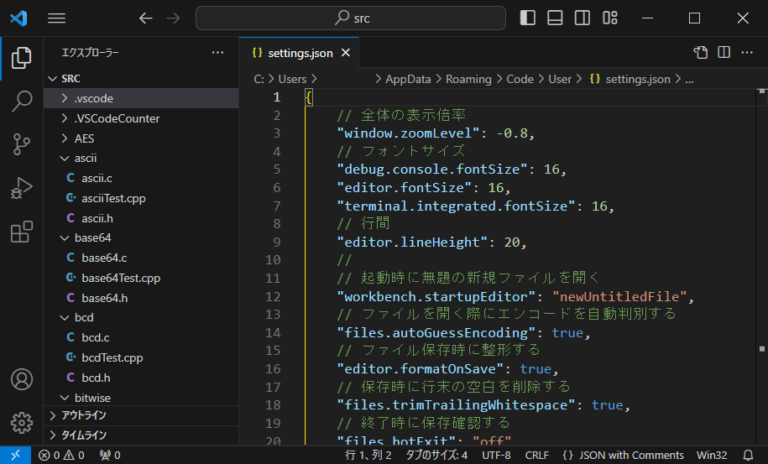Expand the .vscode folder
This screenshot has height=464, width=768.
click(x=93, y=98)
